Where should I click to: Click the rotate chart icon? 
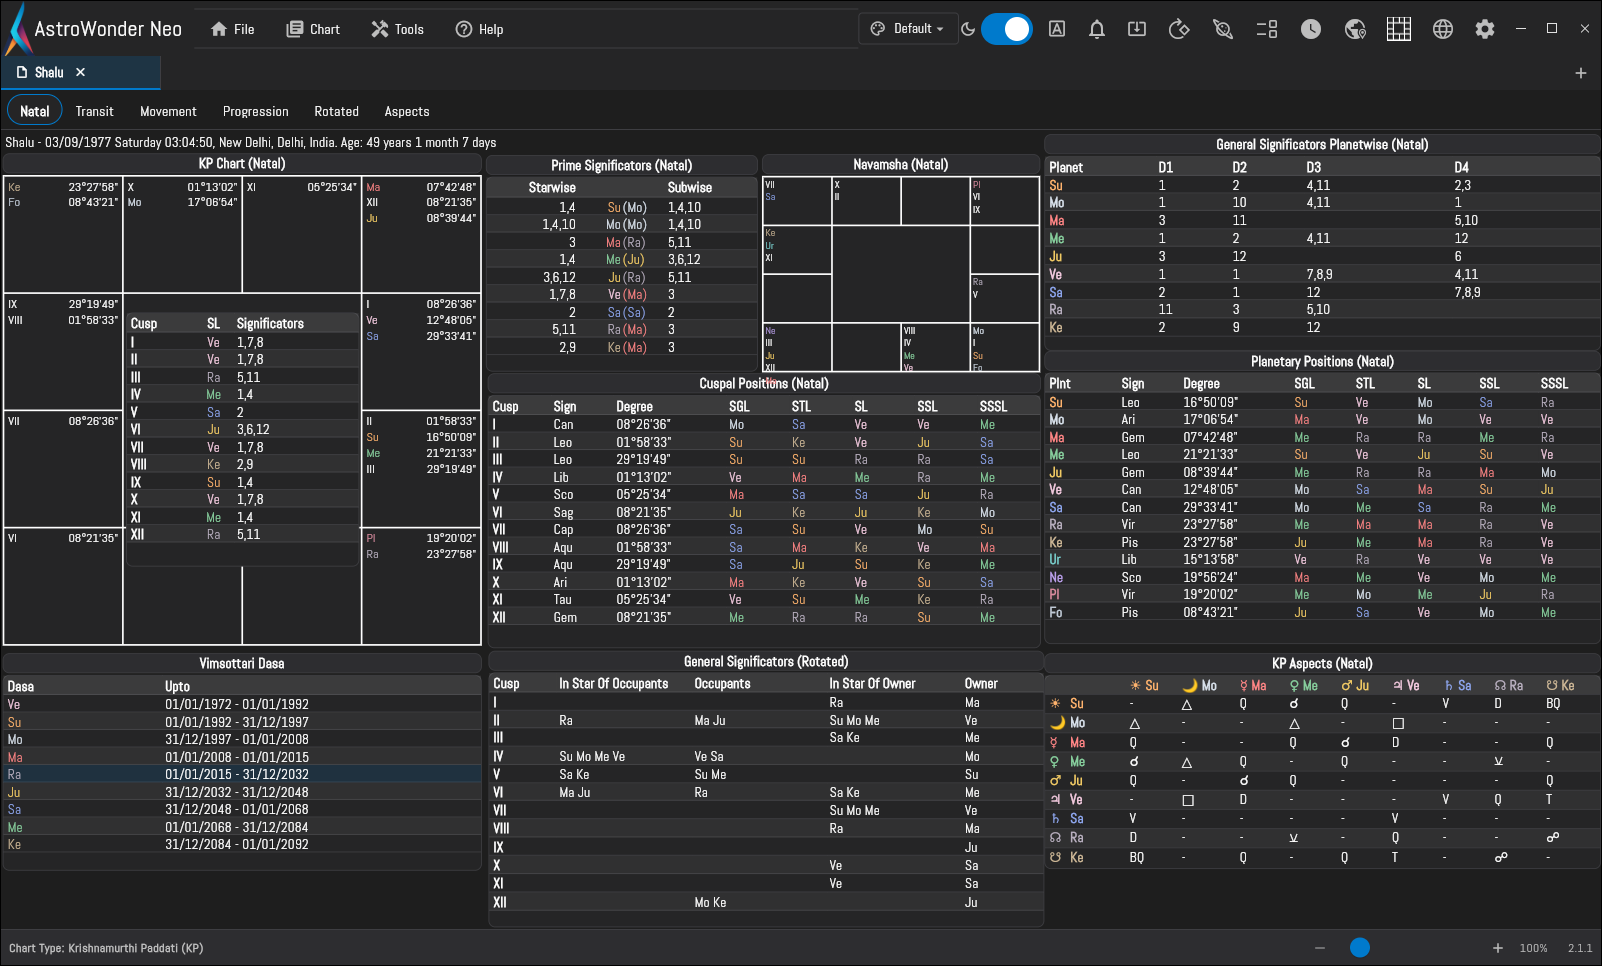coord(1179,29)
